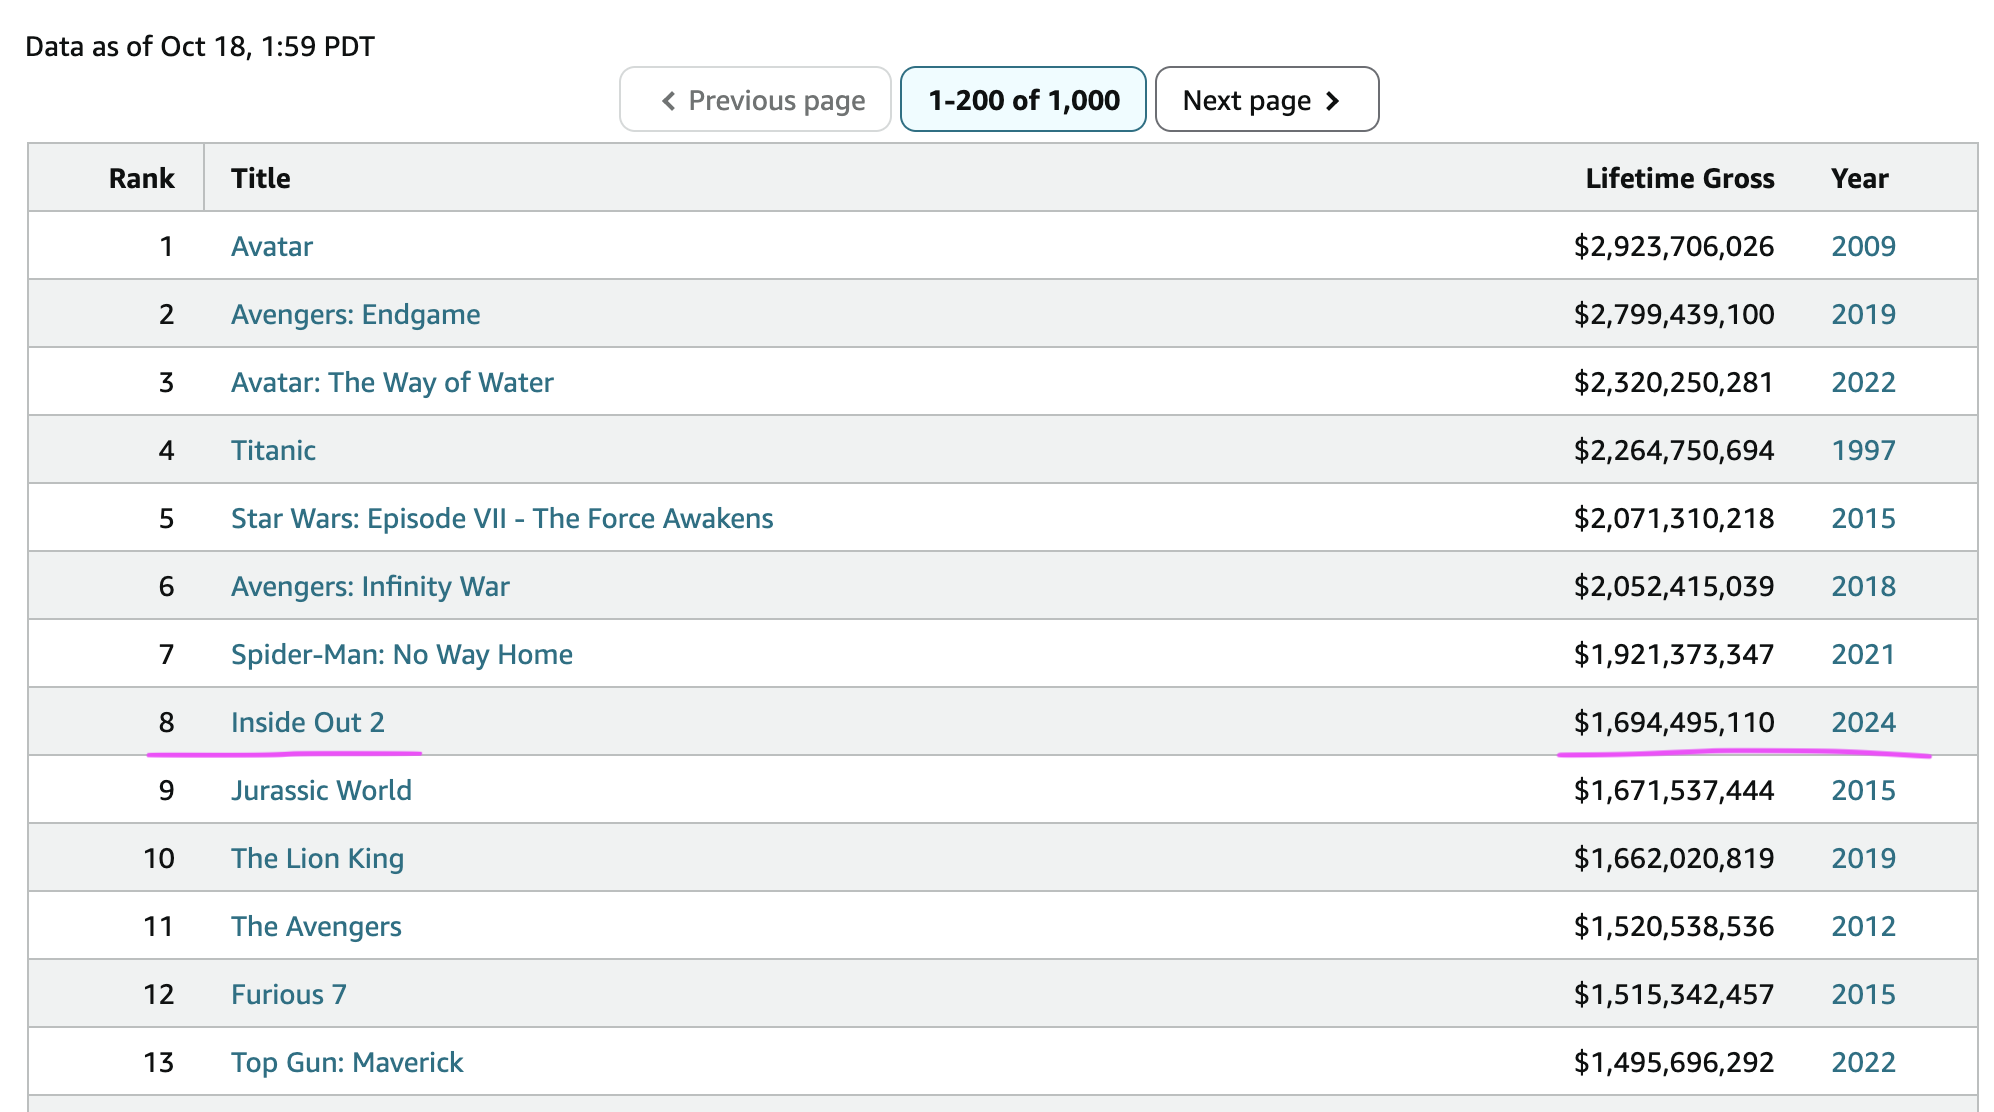
Task: Click the Furious 7 title
Action: click(x=288, y=994)
